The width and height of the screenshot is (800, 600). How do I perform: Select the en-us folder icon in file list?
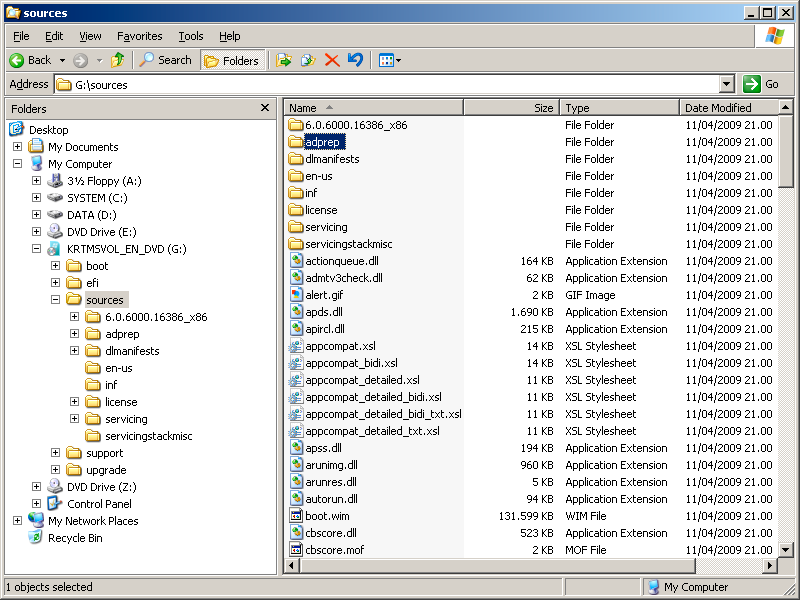(296, 176)
